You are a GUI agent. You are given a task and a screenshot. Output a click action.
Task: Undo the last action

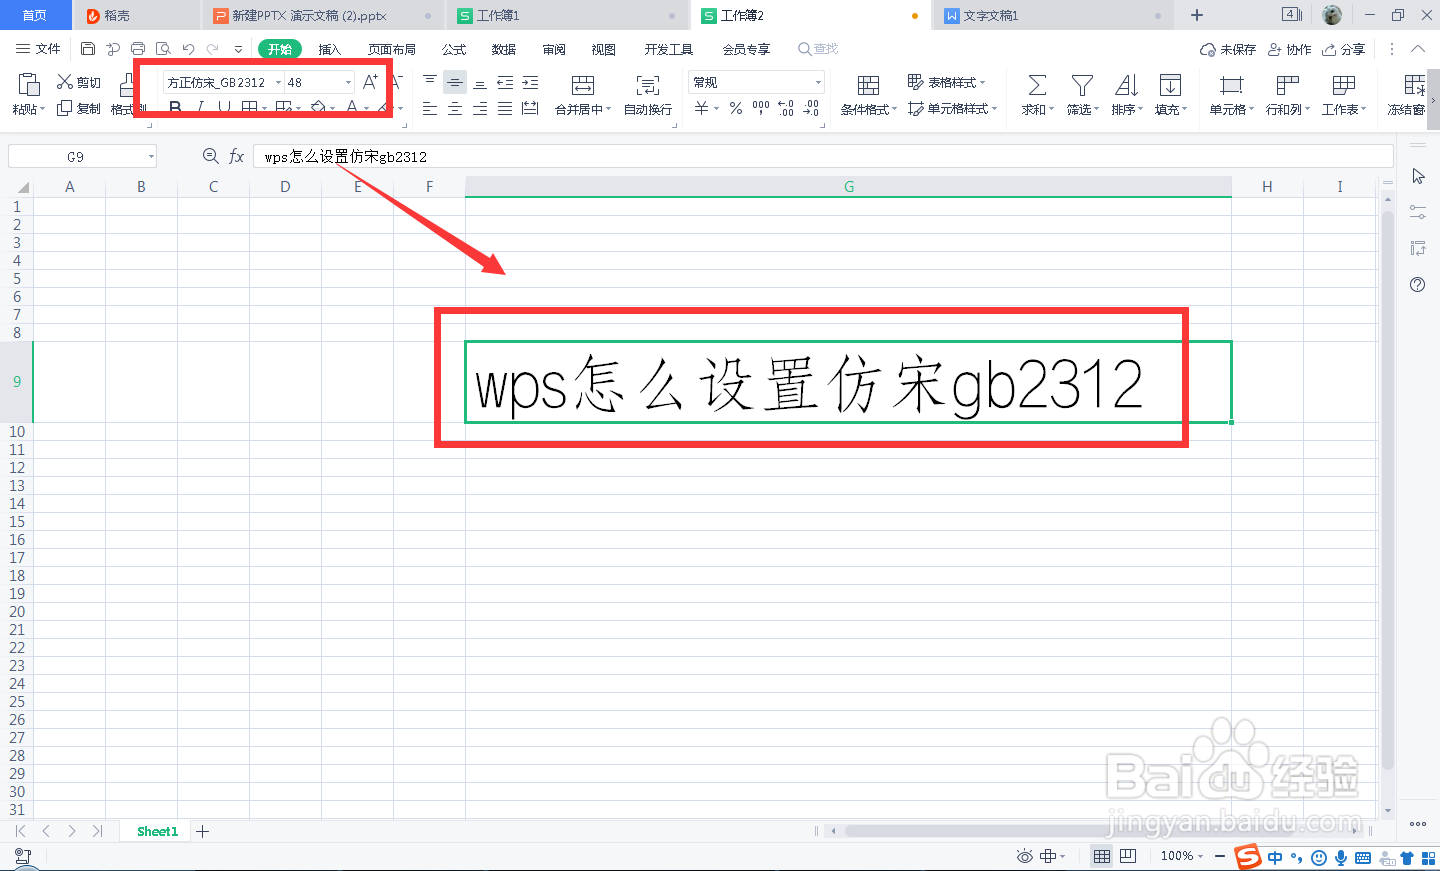pos(188,49)
